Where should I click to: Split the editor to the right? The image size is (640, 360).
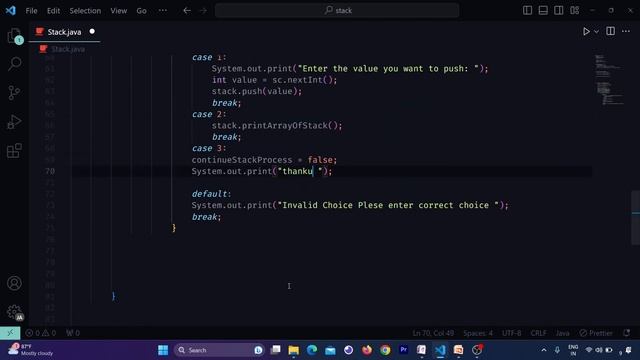pos(610,31)
